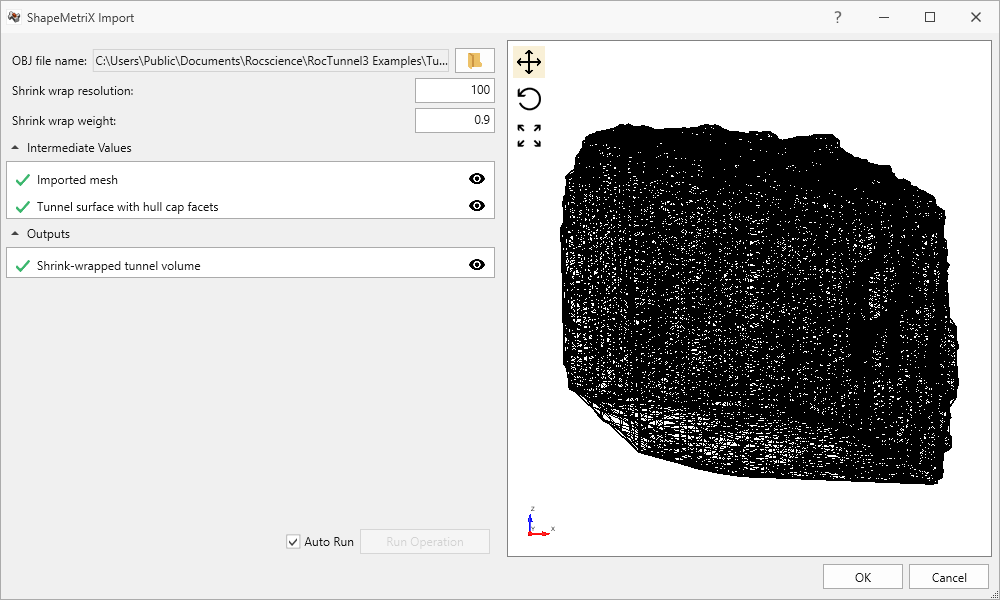
Task: Maximize the ShapeMetriX Import window
Action: tap(930, 17)
